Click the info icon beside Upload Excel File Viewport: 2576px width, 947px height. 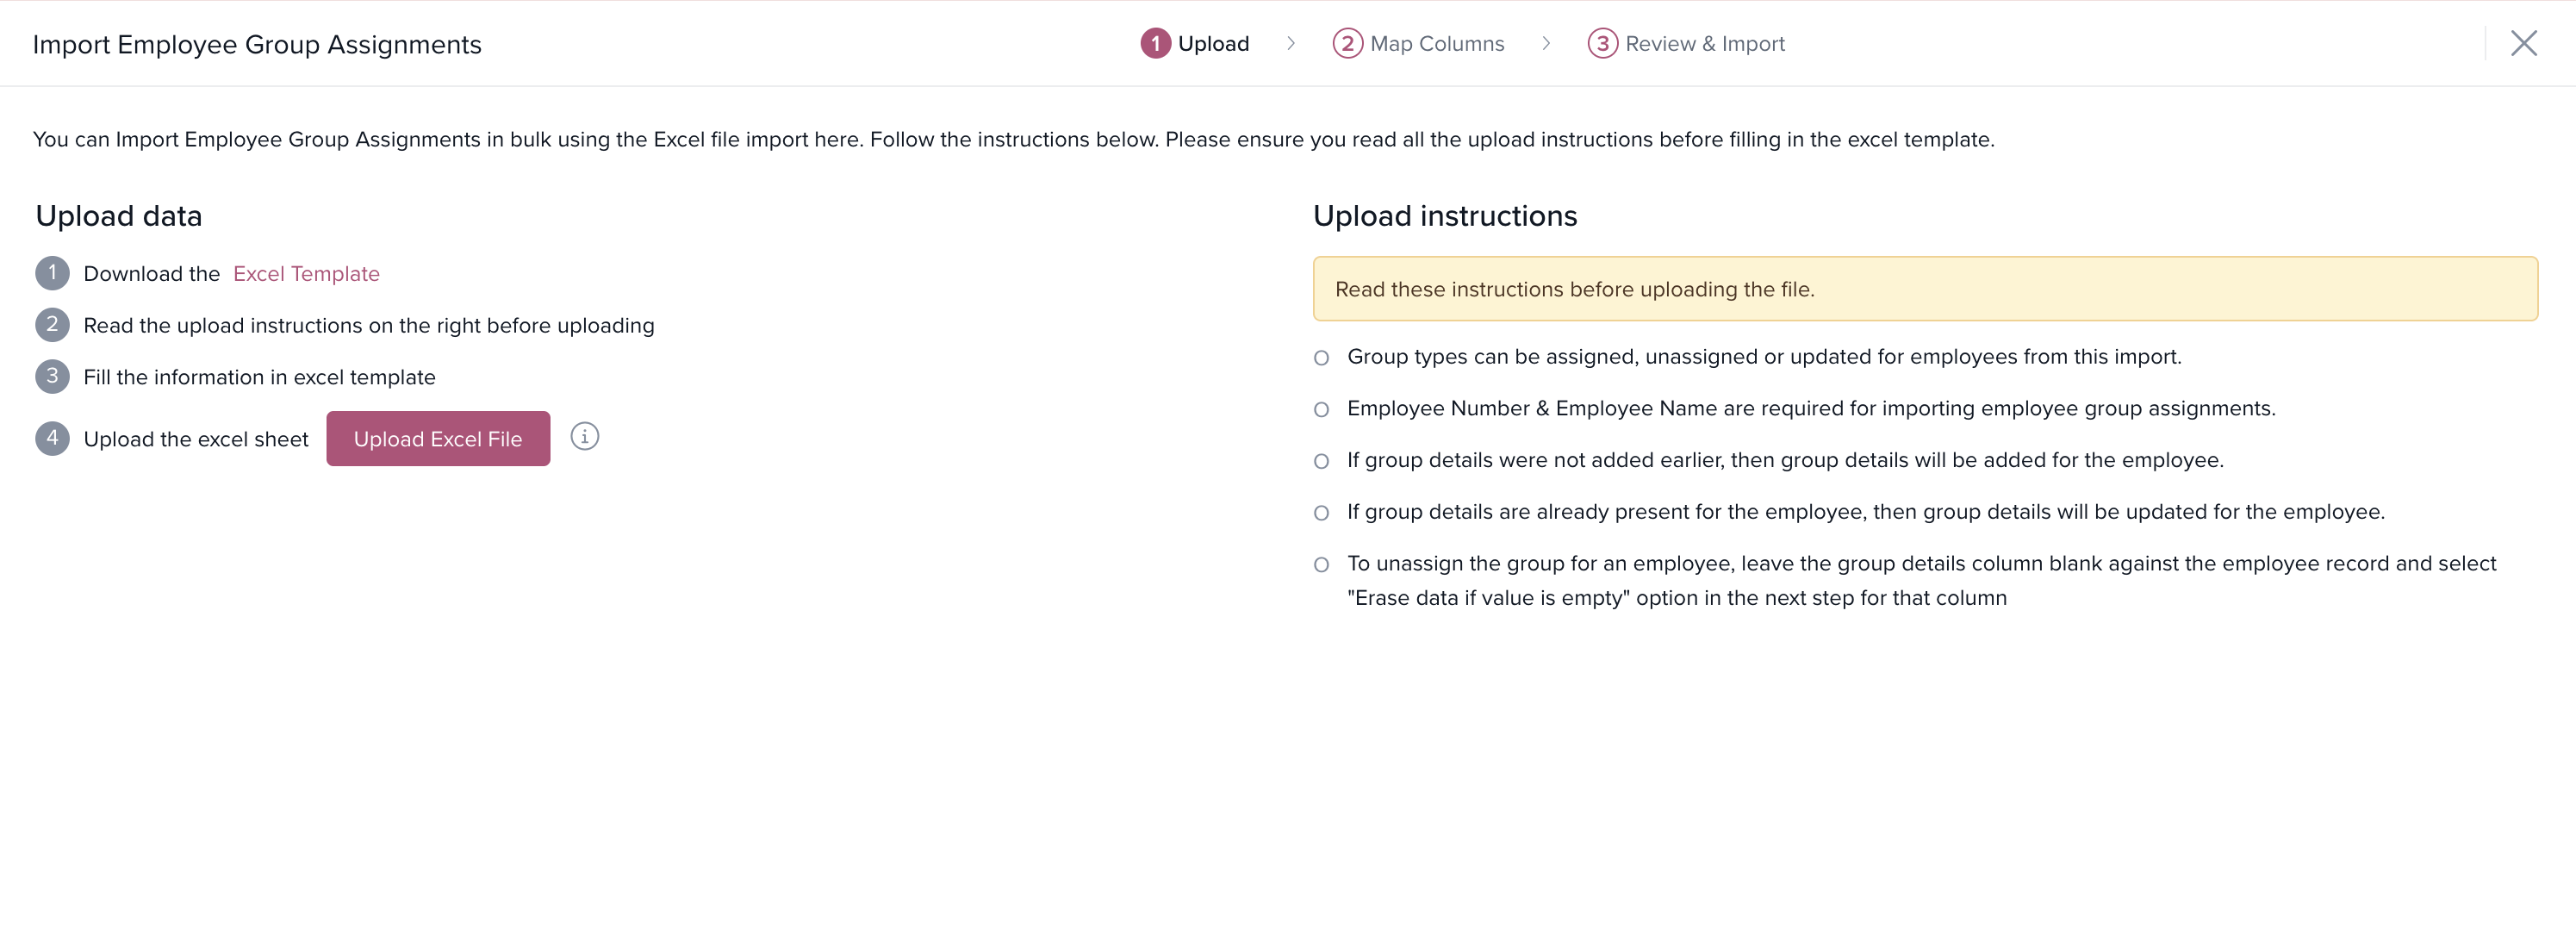coord(584,437)
